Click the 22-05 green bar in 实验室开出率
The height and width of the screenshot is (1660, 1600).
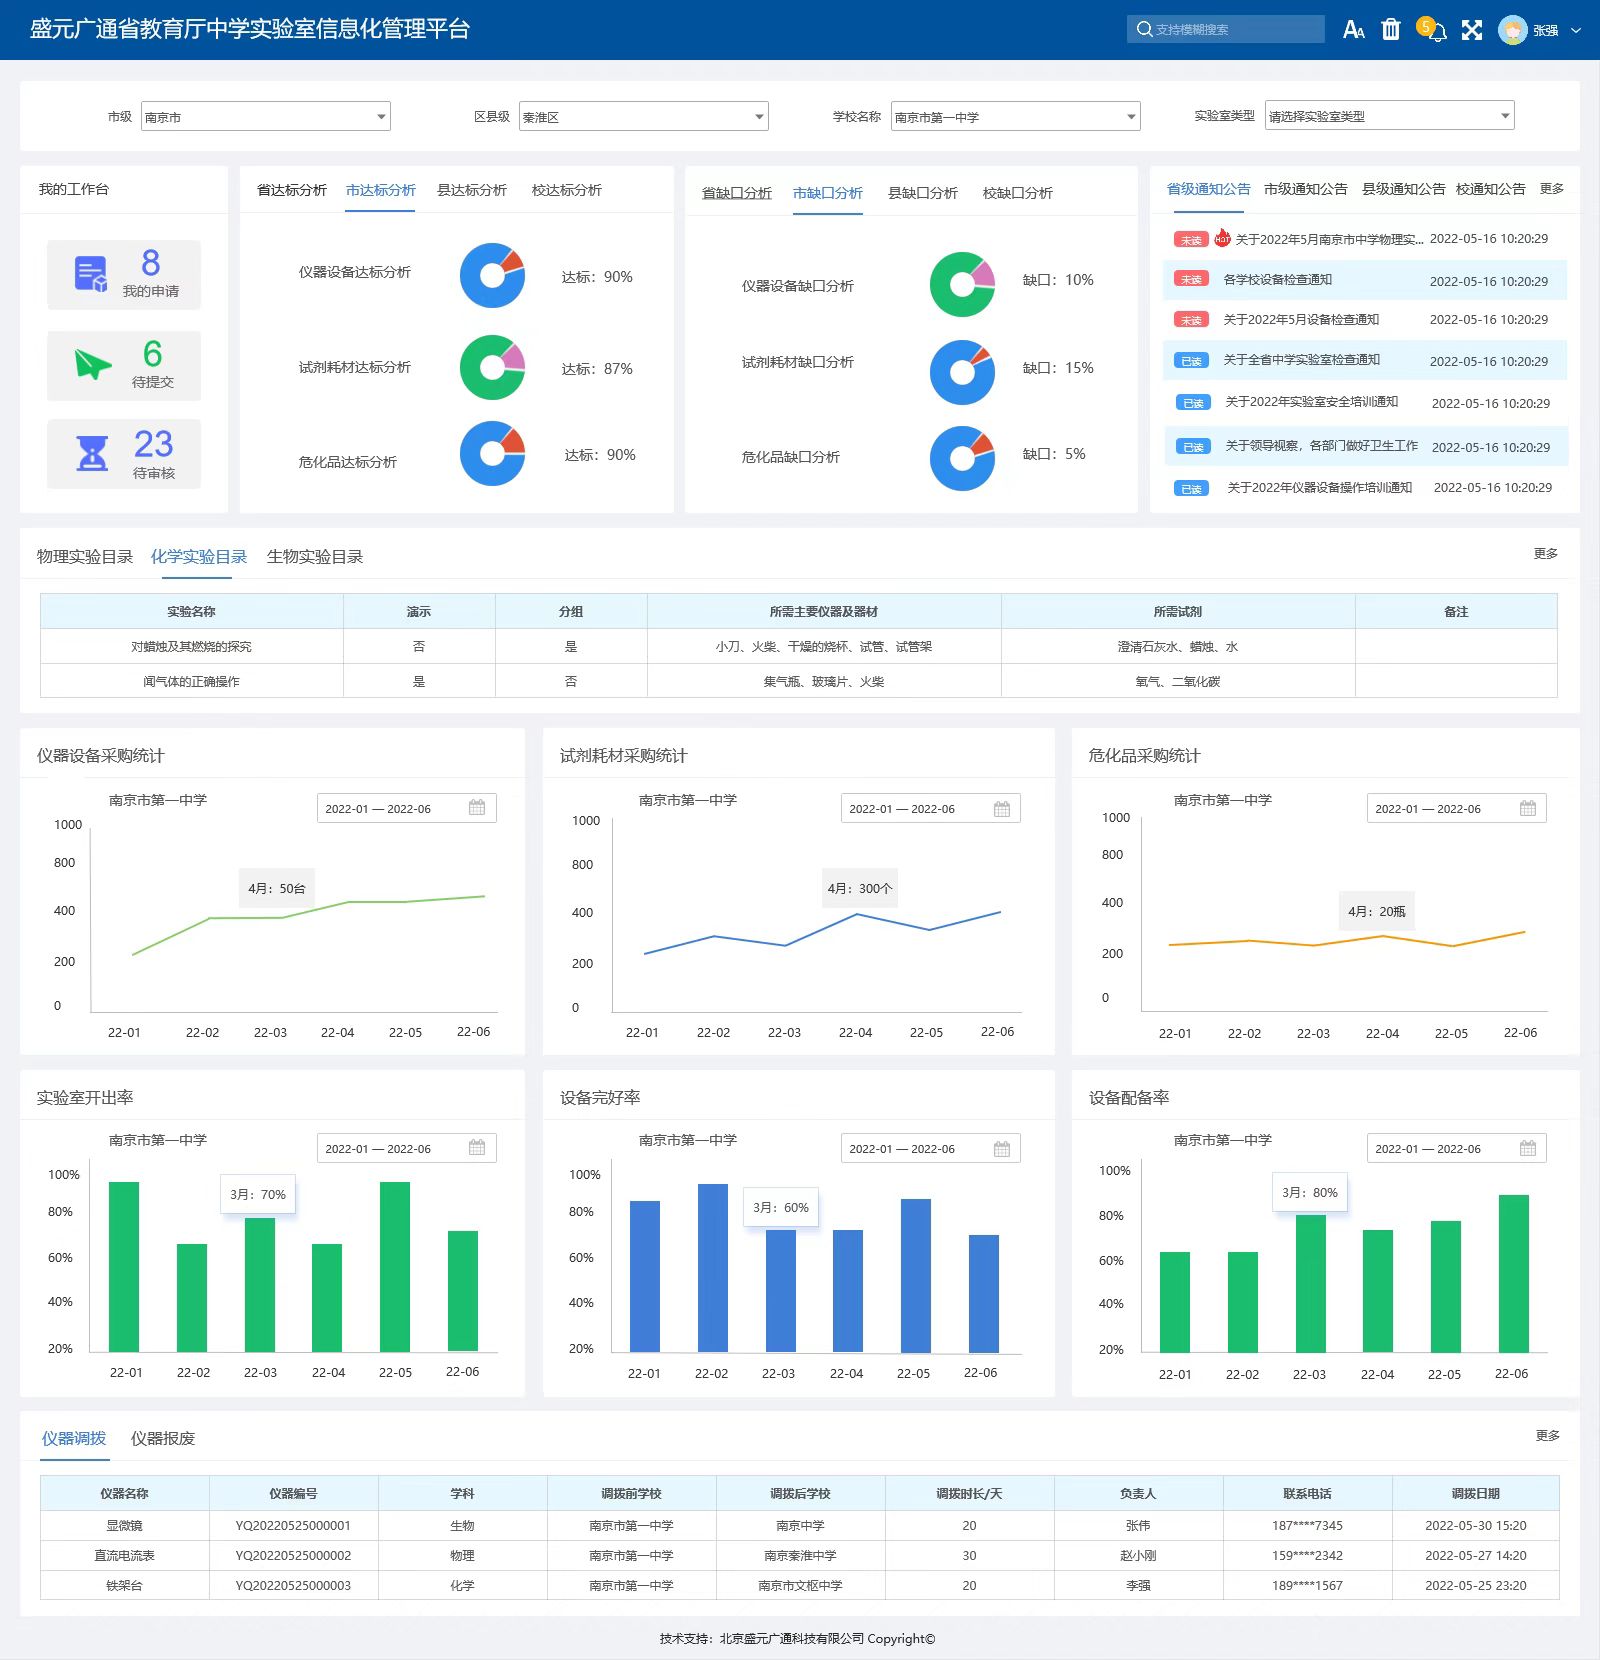tap(395, 1267)
